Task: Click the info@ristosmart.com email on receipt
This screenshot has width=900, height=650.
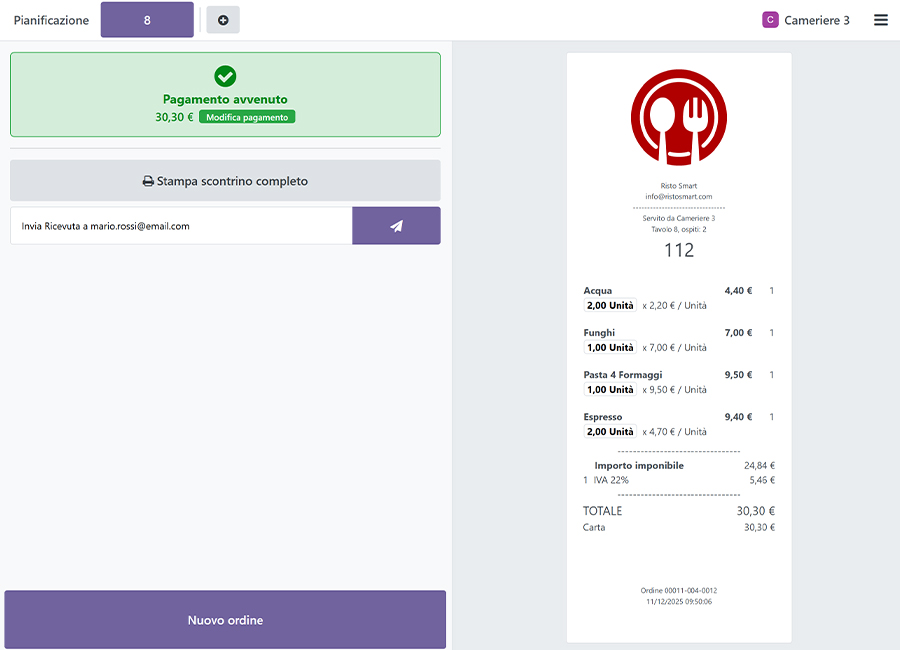Action: [678, 197]
